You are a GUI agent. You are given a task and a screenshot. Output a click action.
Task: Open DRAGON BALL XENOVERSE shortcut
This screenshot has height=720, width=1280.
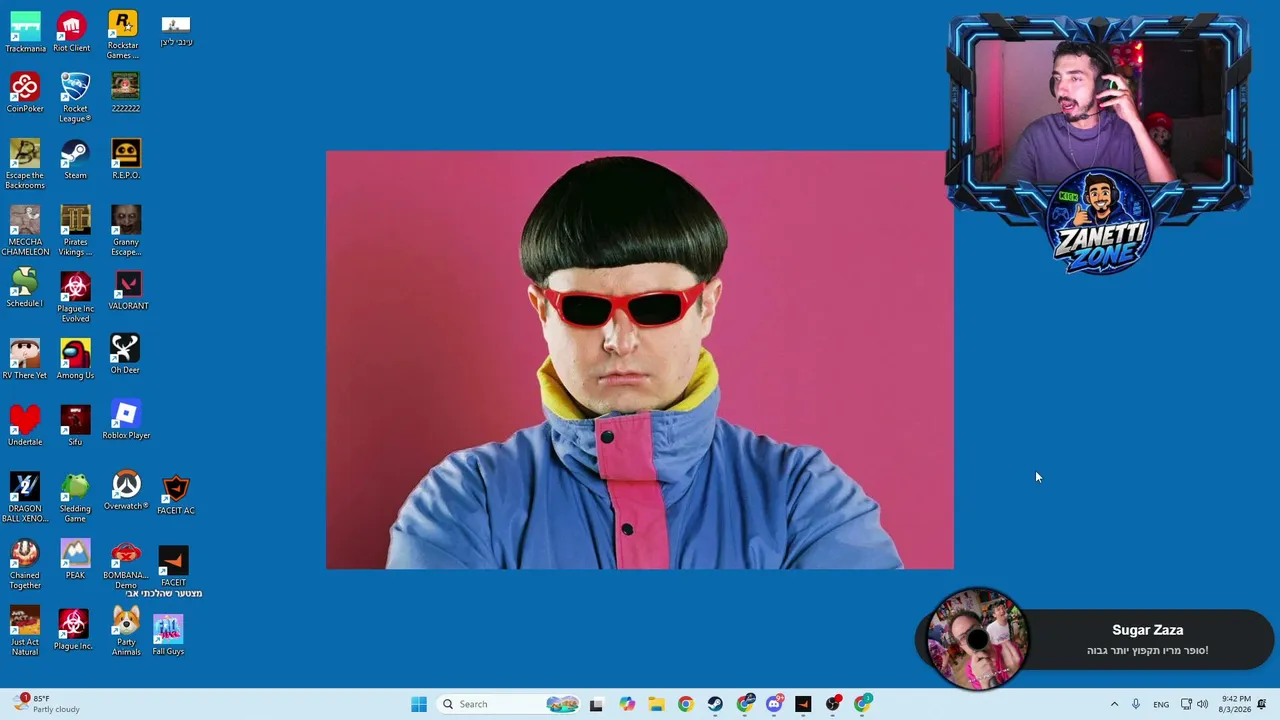coord(25,497)
